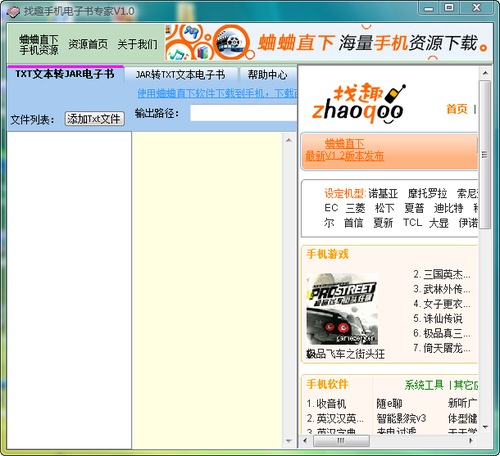Open 随e聊 software link
This screenshot has width=500, height=456.
(389, 404)
